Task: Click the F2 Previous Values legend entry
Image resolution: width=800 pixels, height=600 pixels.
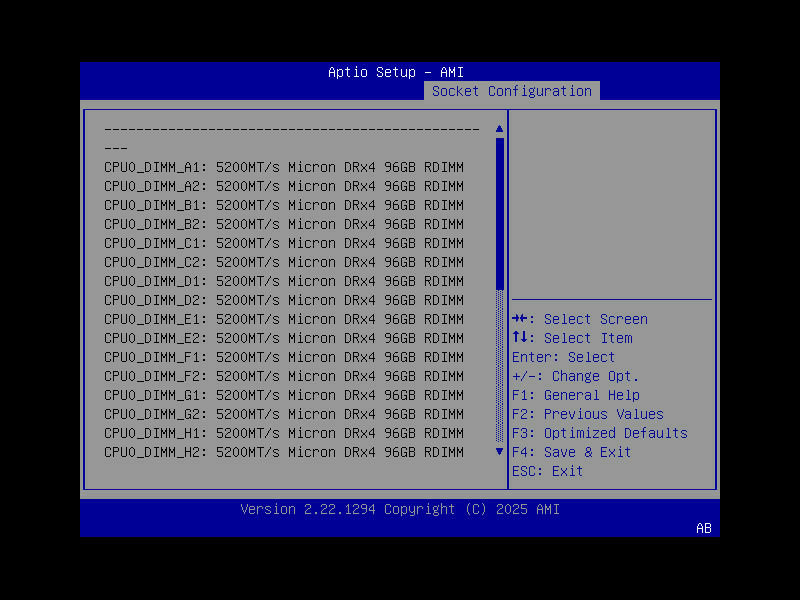Action: coord(589,413)
